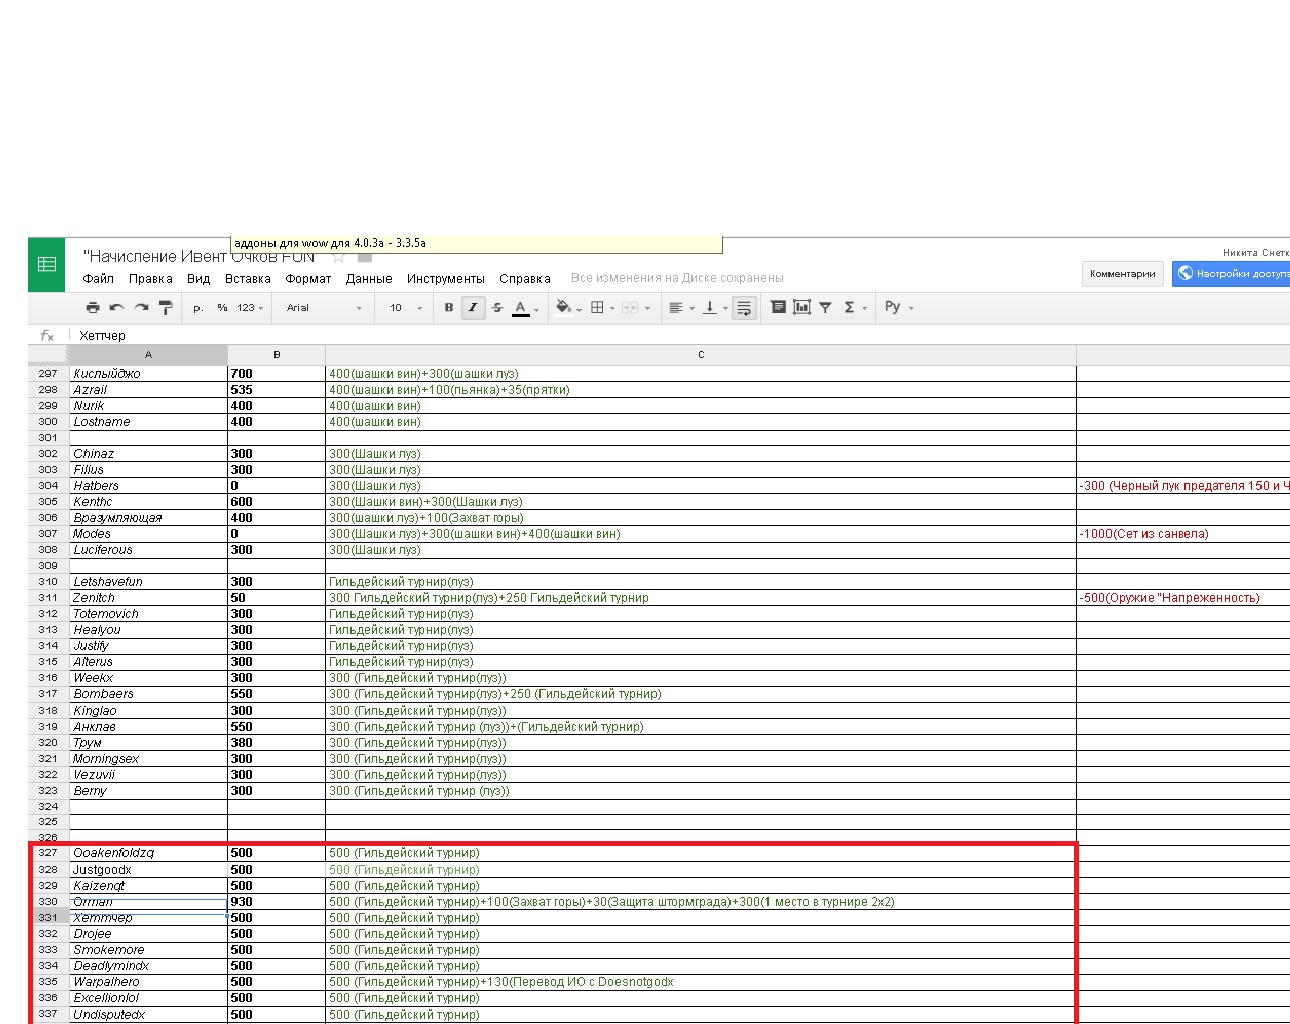Open the Файл menu
The height and width of the screenshot is (1024, 1290).
tap(98, 279)
